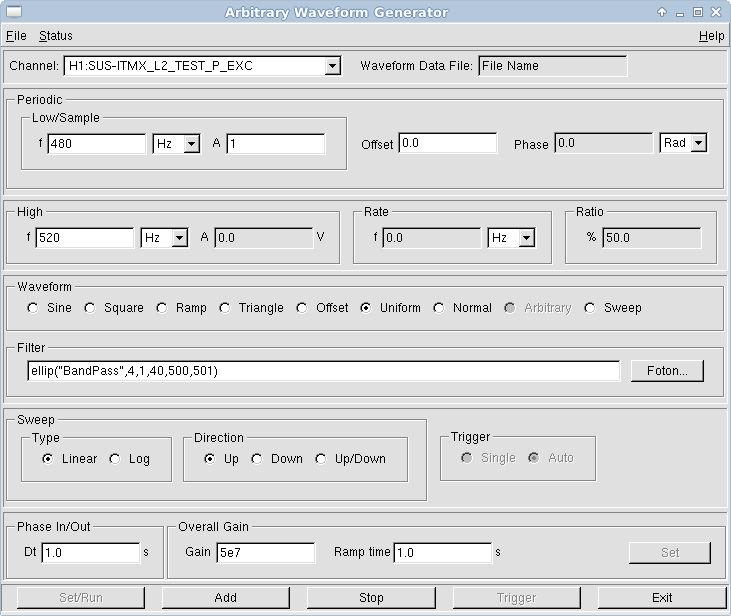Choose the Normal waveform option

439,308
